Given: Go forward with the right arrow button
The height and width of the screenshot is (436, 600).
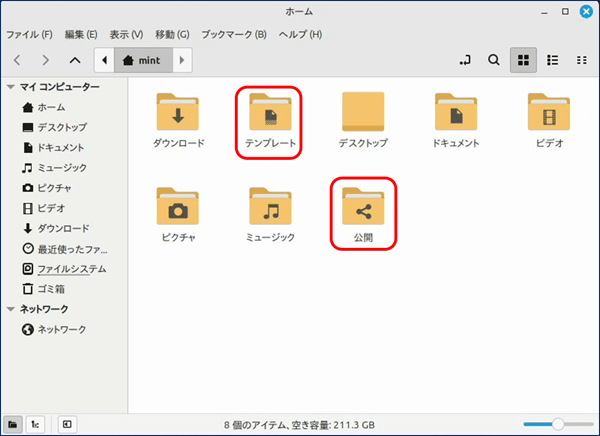Looking at the screenshot, I should (x=46, y=60).
